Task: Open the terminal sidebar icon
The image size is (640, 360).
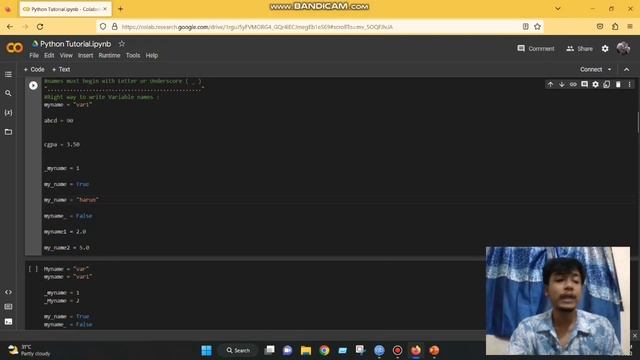Action: (x=8, y=322)
